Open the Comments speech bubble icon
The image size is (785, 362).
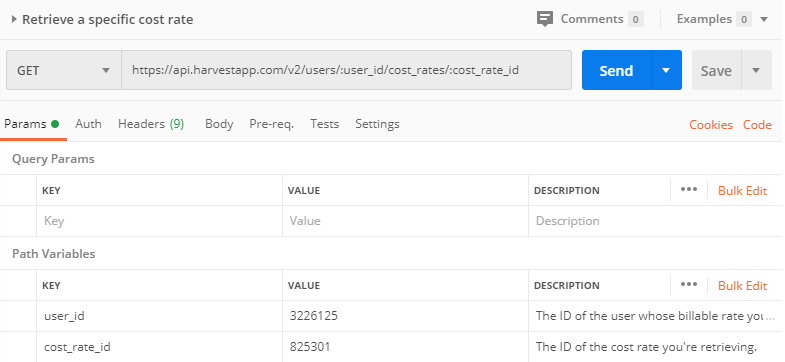point(545,20)
